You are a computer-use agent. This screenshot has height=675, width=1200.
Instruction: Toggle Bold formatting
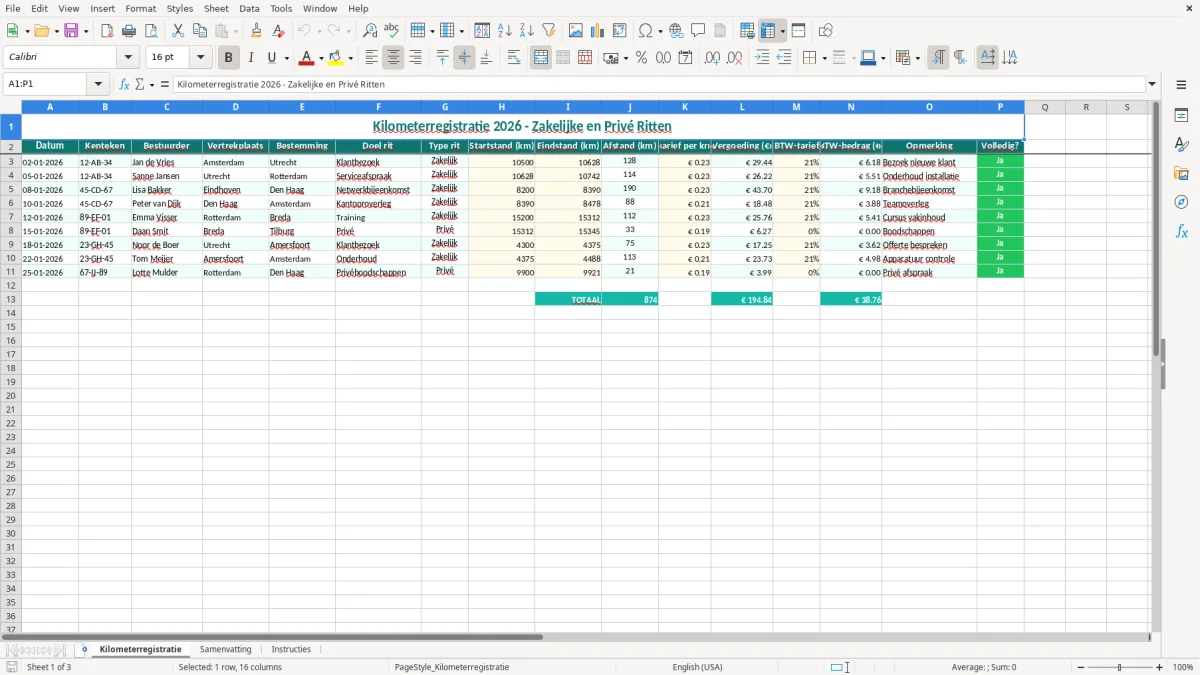pyautogui.click(x=229, y=58)
